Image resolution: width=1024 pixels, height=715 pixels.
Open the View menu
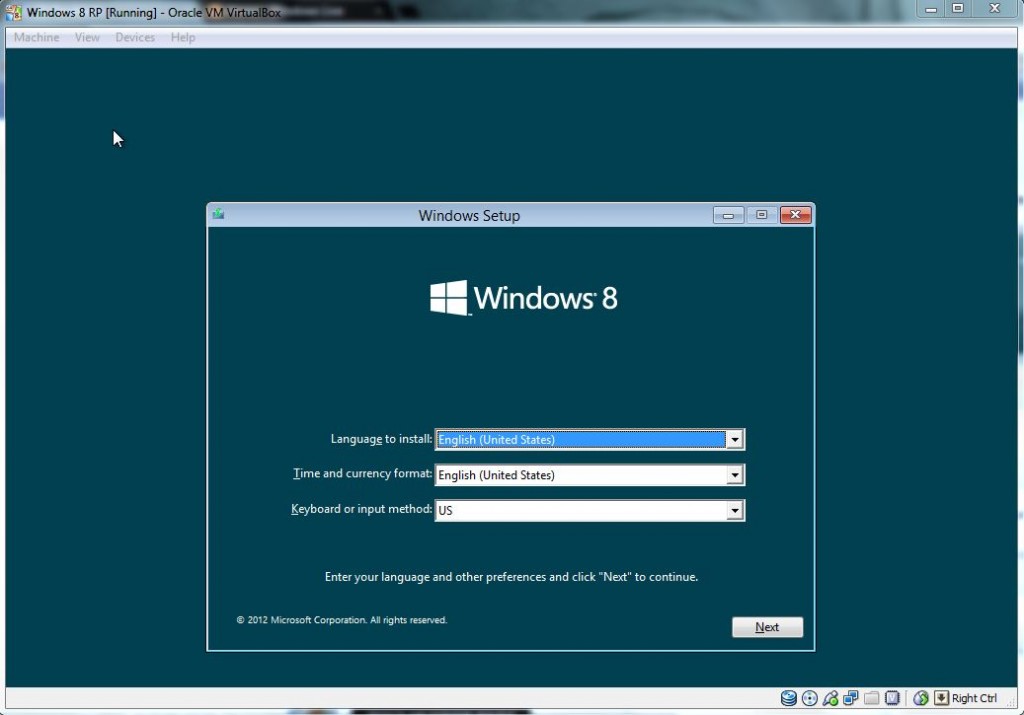coord(87,37)
